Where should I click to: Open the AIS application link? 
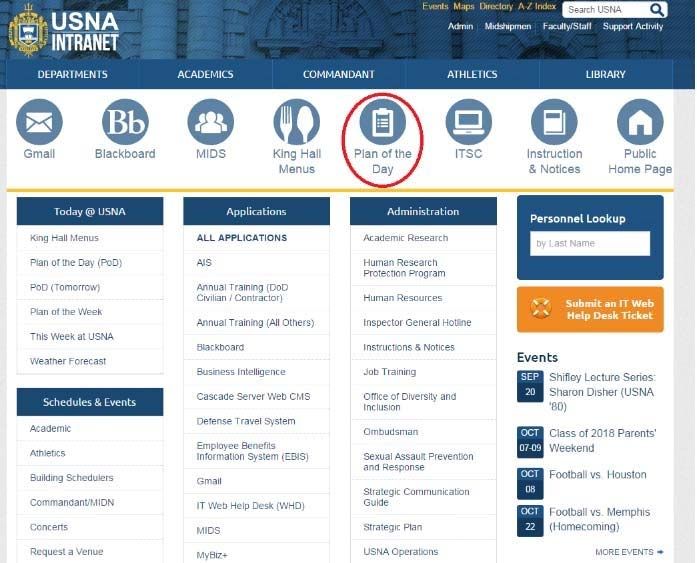[x=204, y=263]
